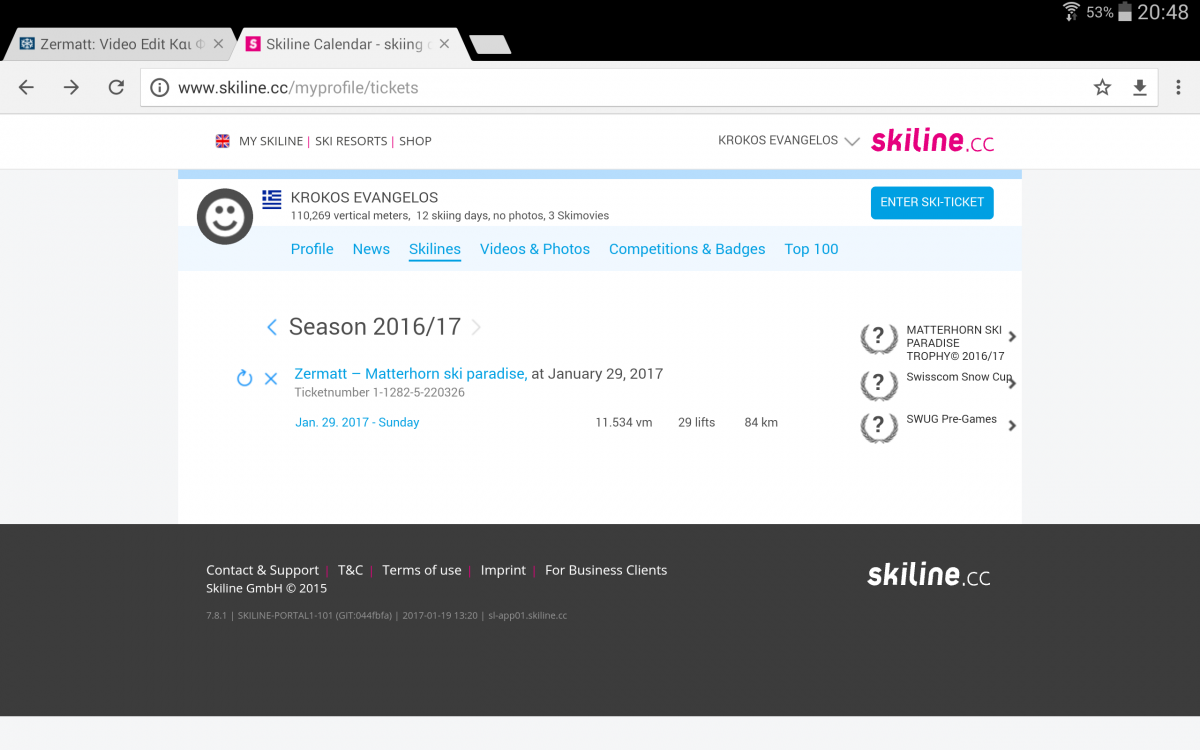Change language via the UK flag icon
Image resolution: width=1200 pixels, height=750 pixels.
point(222,141)
